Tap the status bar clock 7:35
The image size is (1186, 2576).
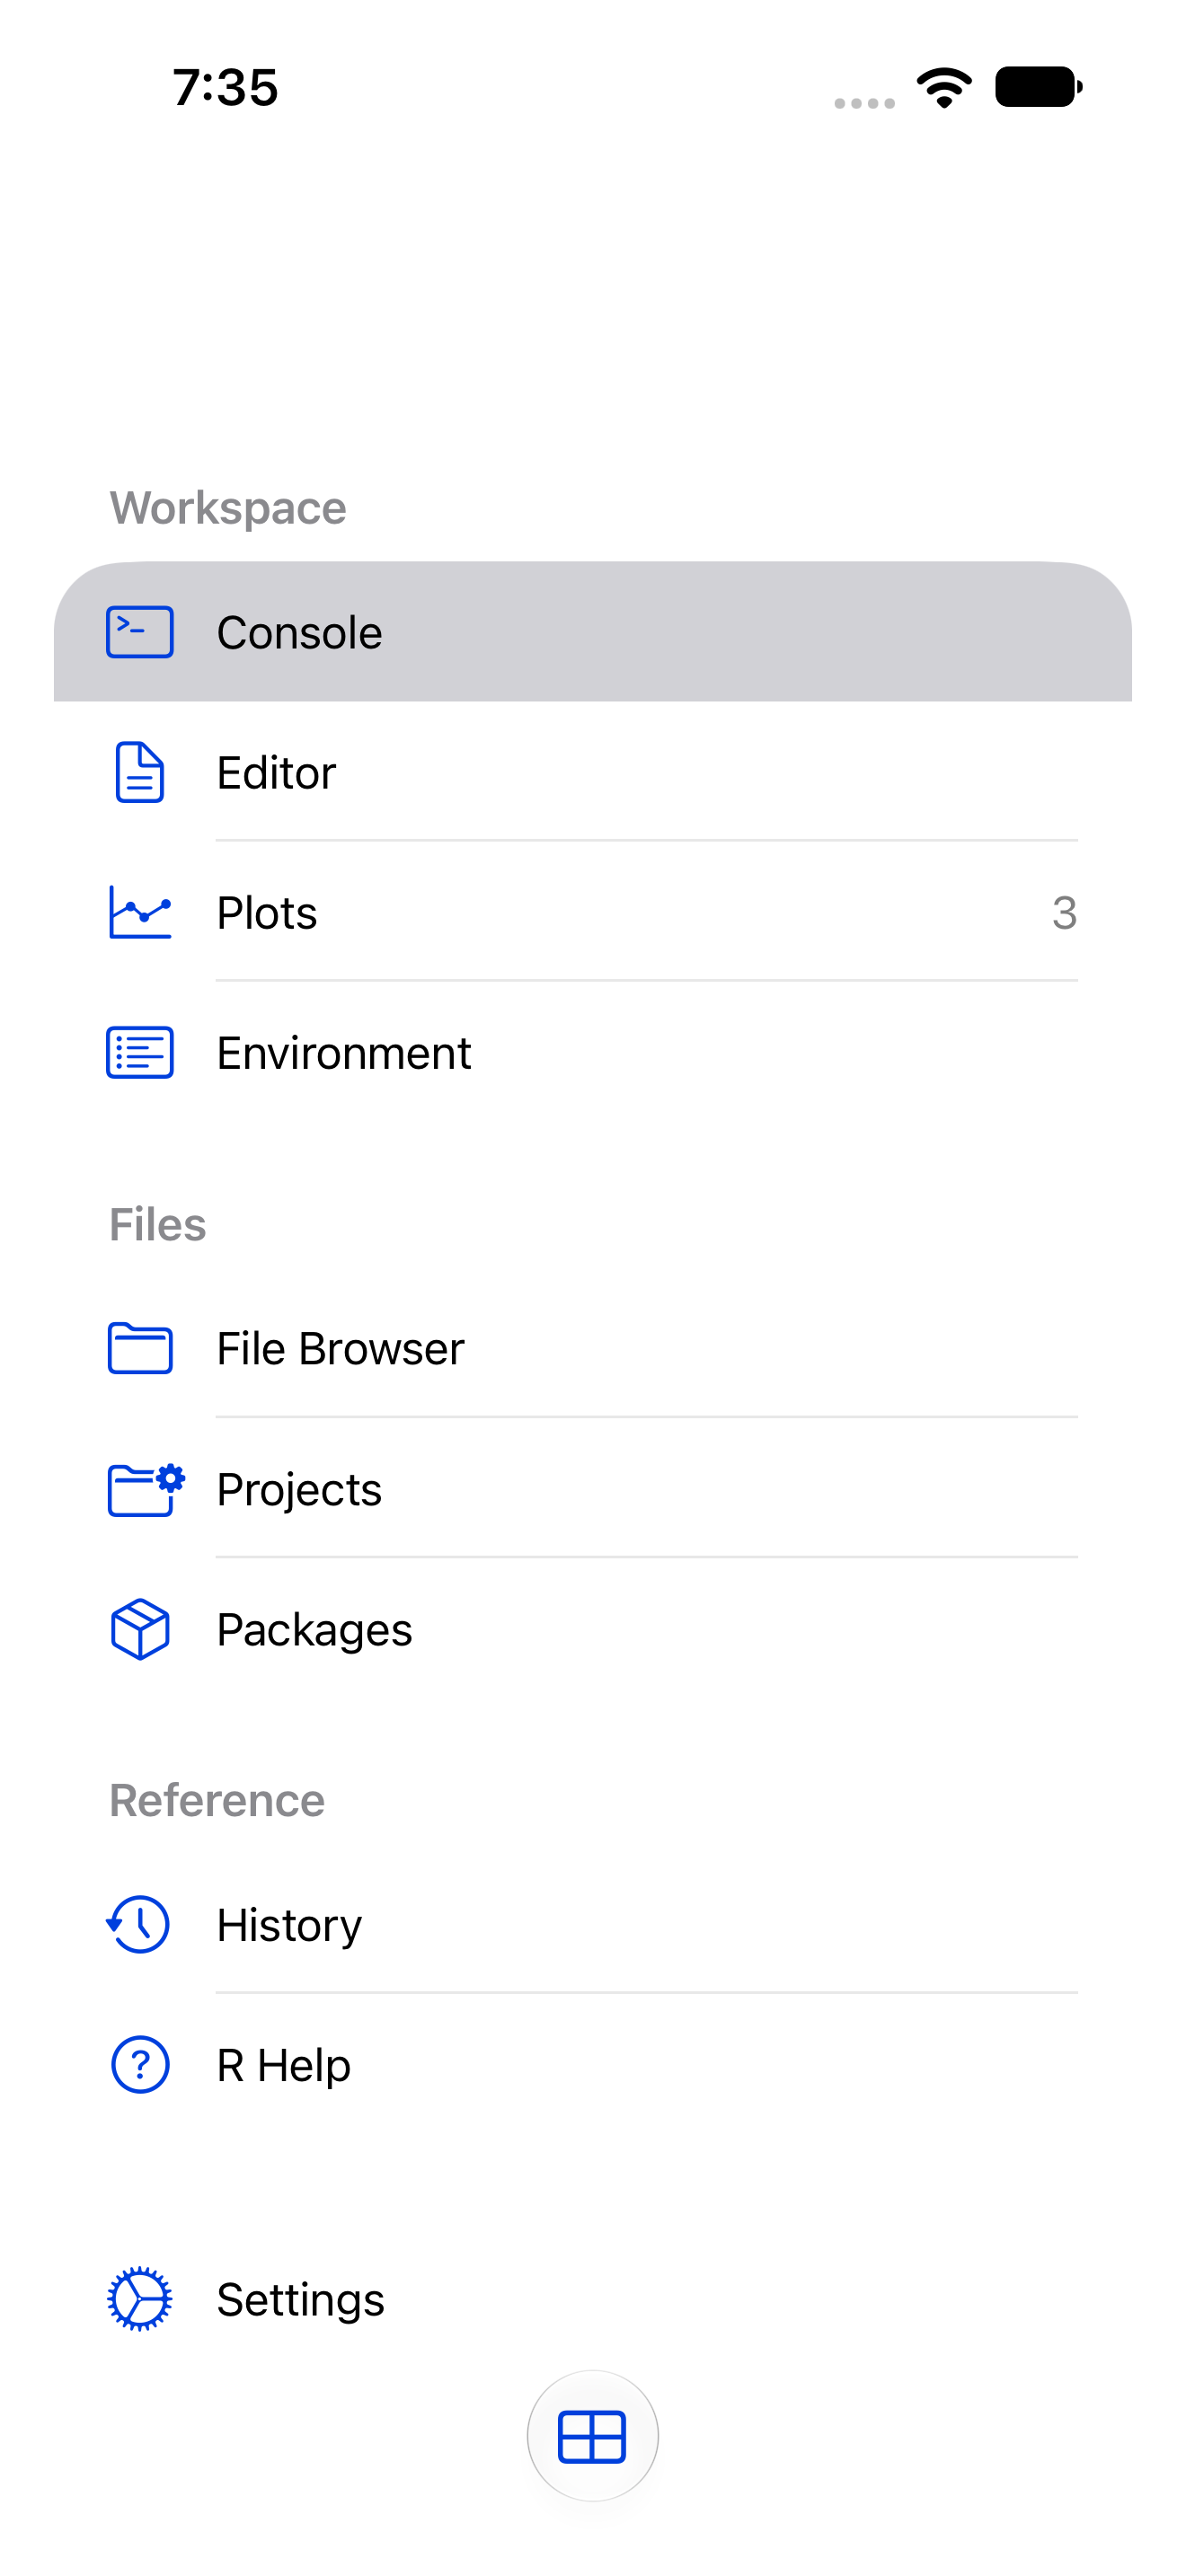(225, 87)
